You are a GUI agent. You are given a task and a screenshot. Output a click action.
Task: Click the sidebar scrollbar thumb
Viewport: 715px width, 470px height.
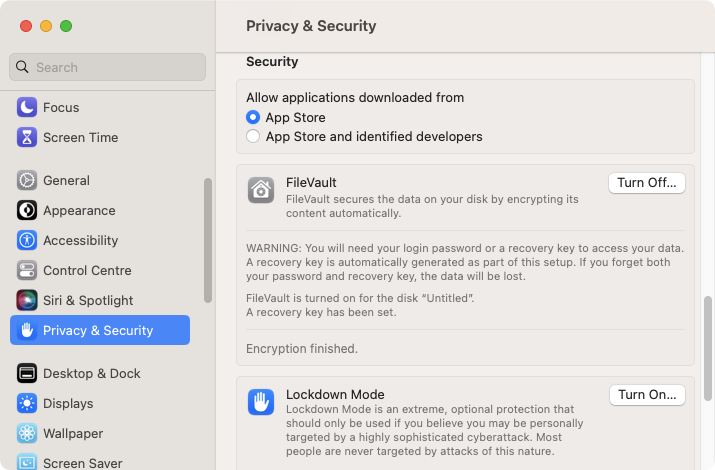(208, 240)
